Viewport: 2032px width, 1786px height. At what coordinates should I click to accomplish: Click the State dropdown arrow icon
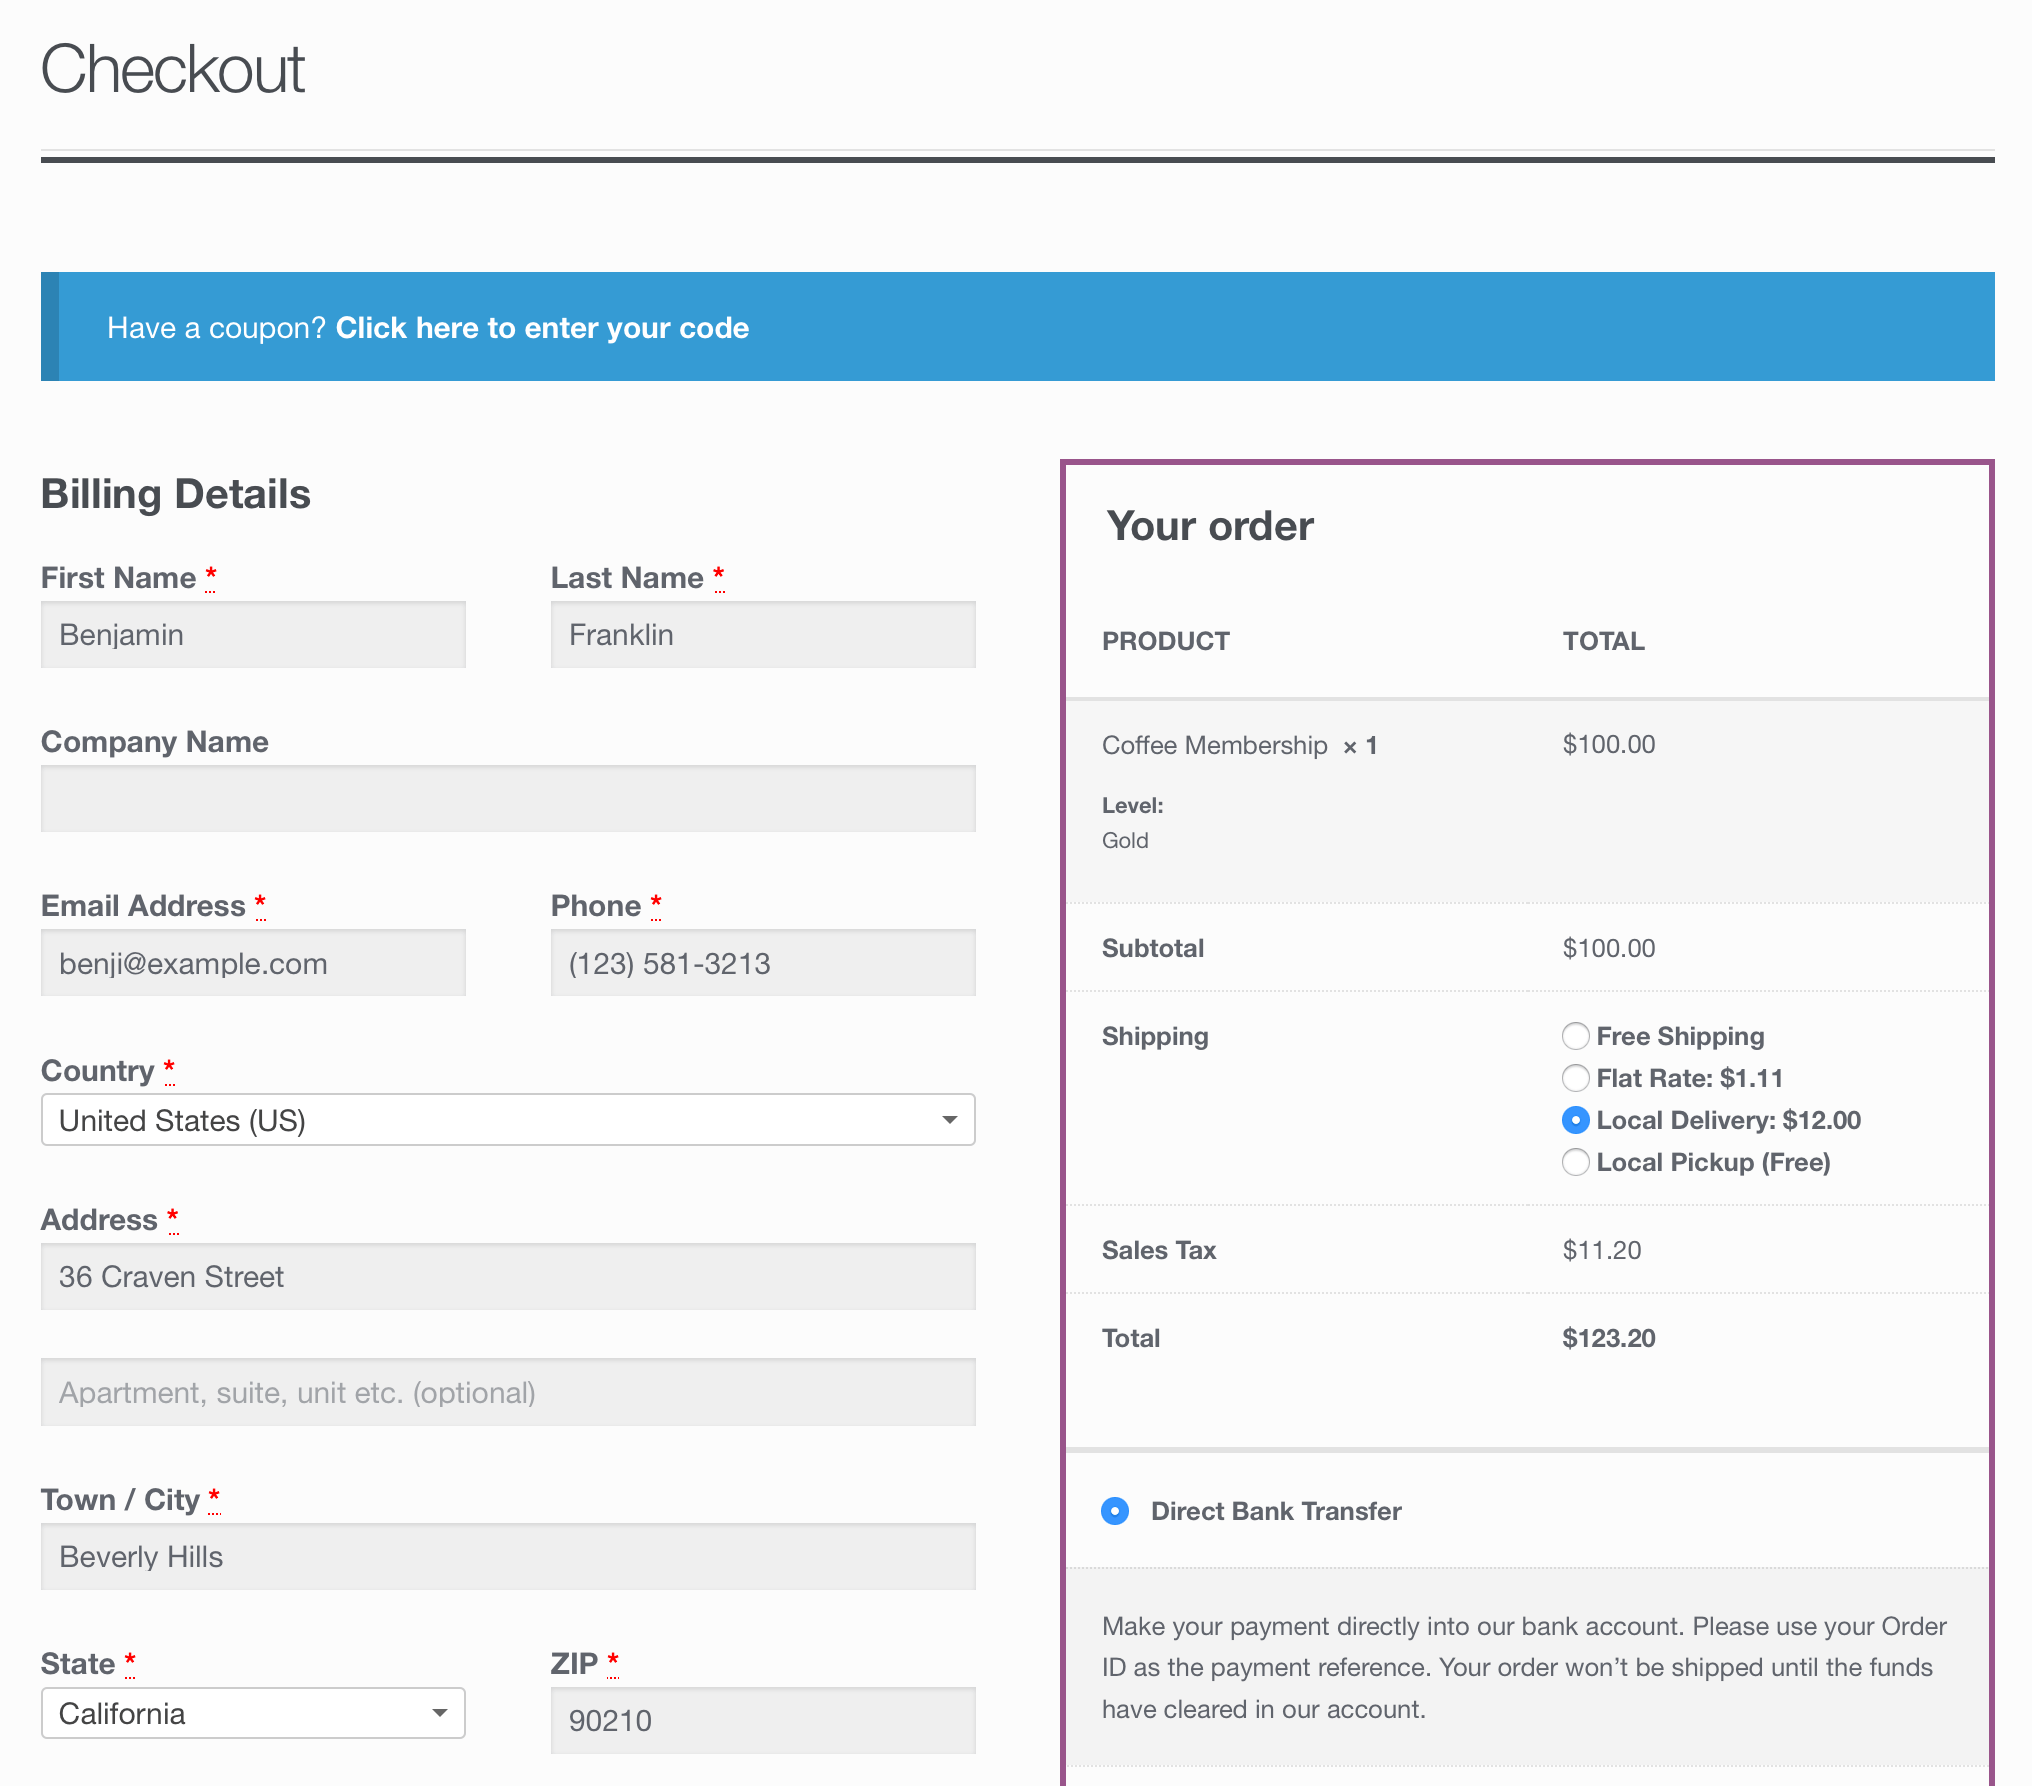click(439, 1713)
